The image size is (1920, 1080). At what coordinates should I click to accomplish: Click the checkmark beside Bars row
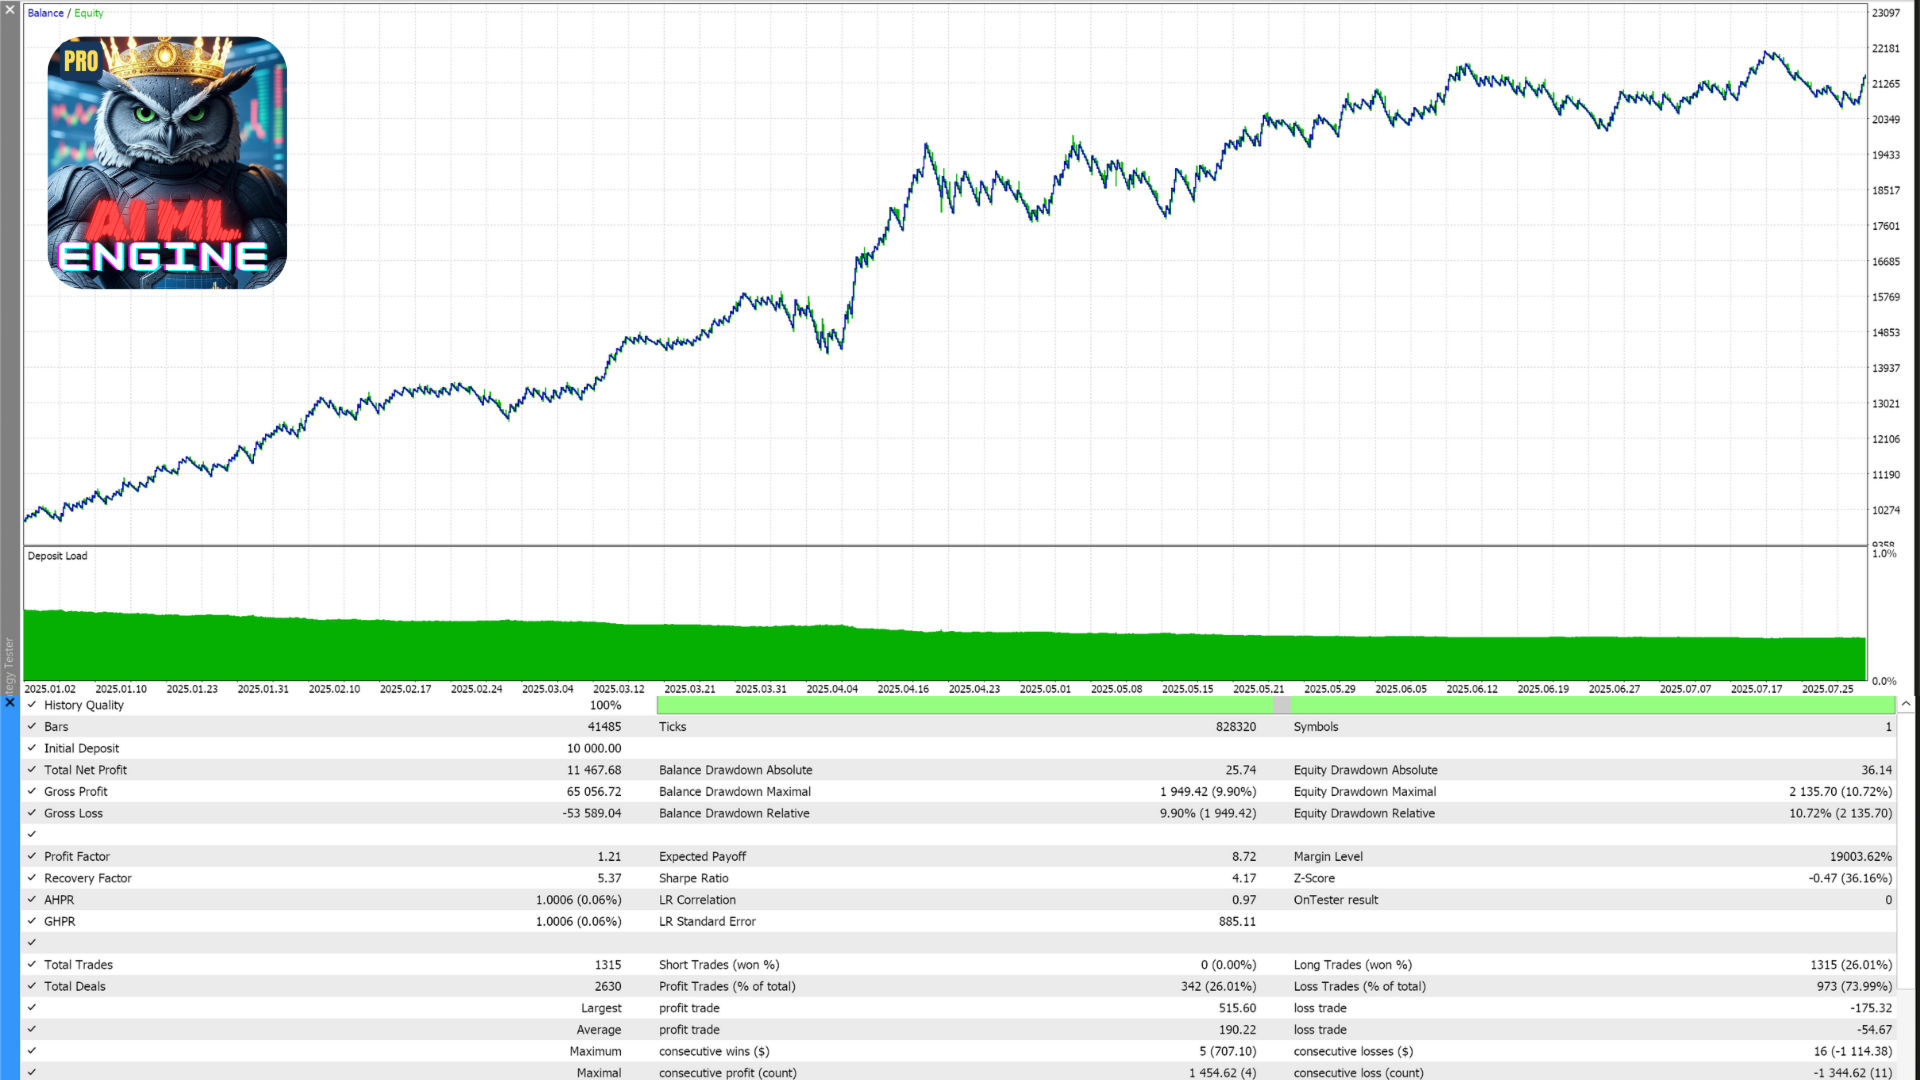(x=32, y=727)
